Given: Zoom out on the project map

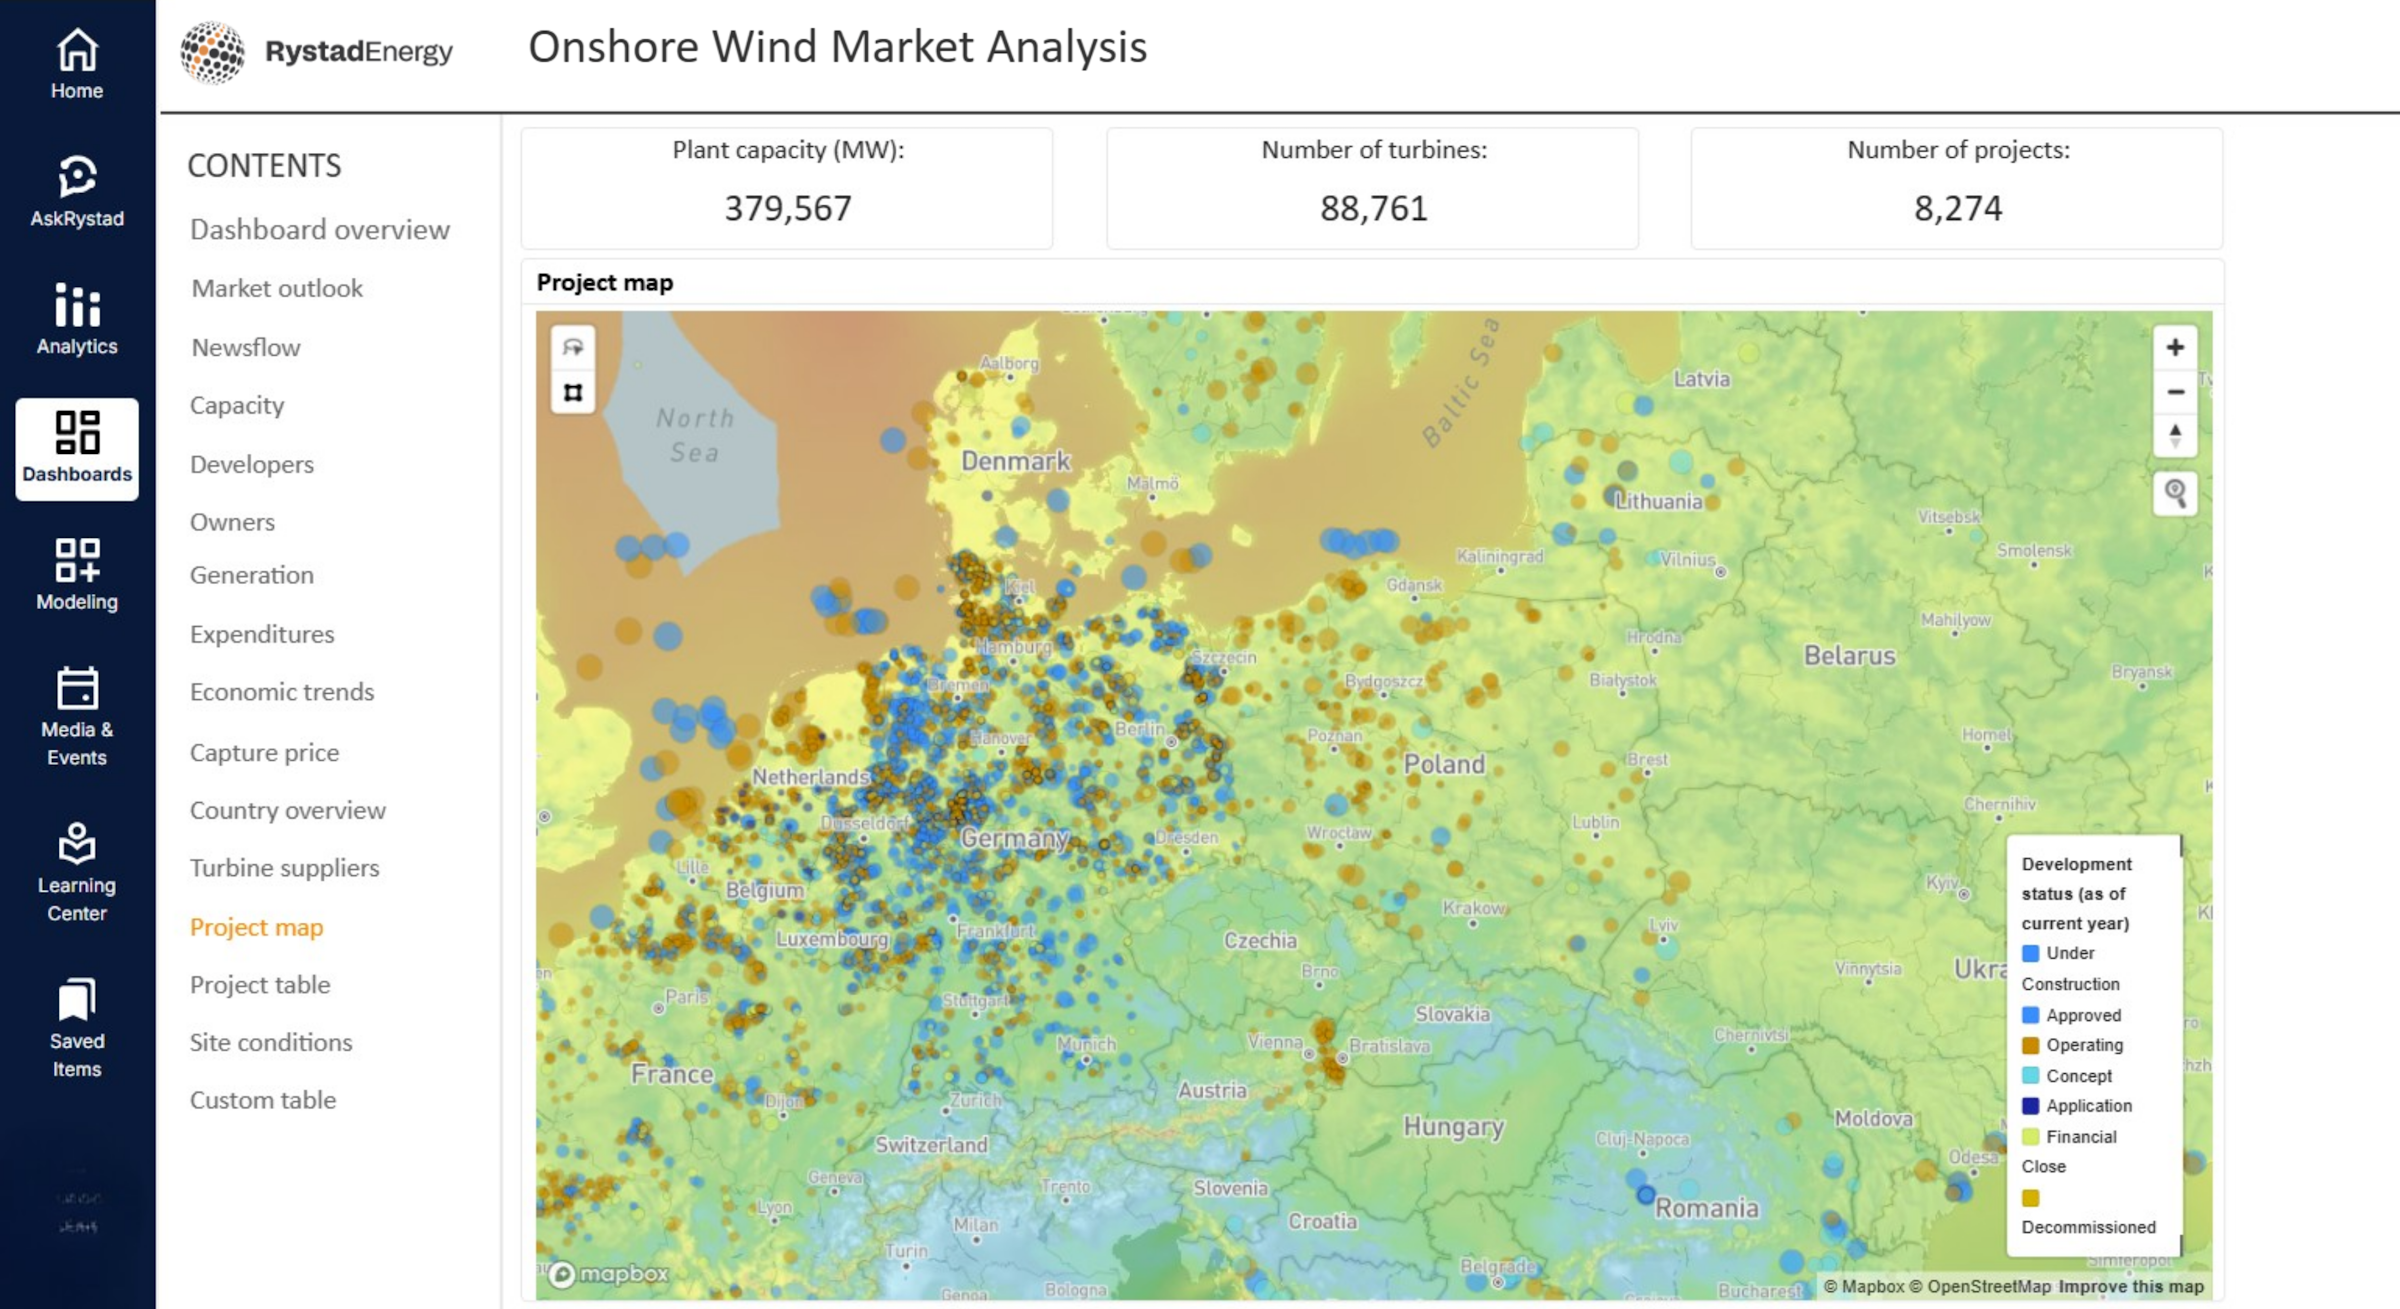Looking at the screenshot, I should (2175, 391).
